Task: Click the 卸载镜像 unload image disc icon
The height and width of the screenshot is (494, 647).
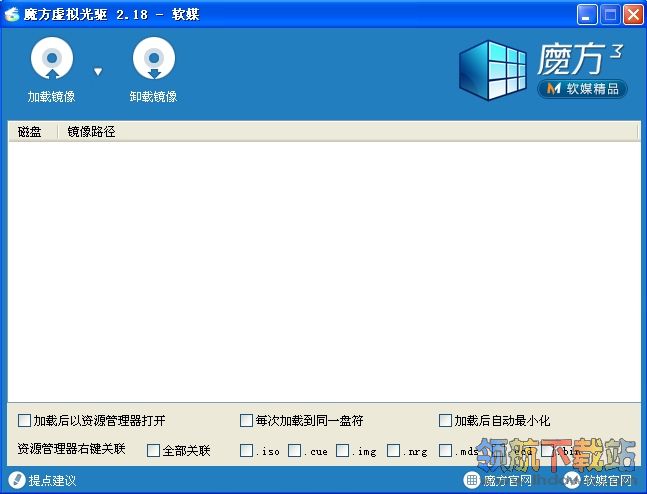Action: click(154, 58)
